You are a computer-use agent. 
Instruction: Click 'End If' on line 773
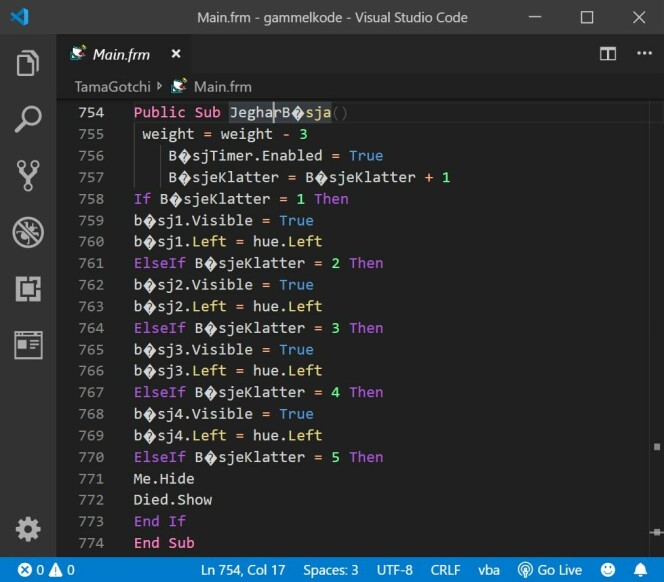[159, 522]
